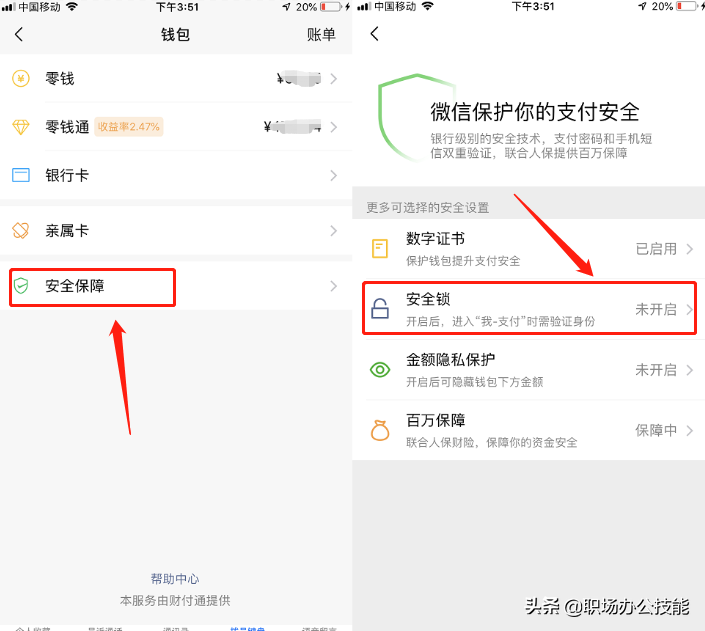The image size is (705, 631).
Task: Tap the 零钱 coin icon
Action: [21, 79]
